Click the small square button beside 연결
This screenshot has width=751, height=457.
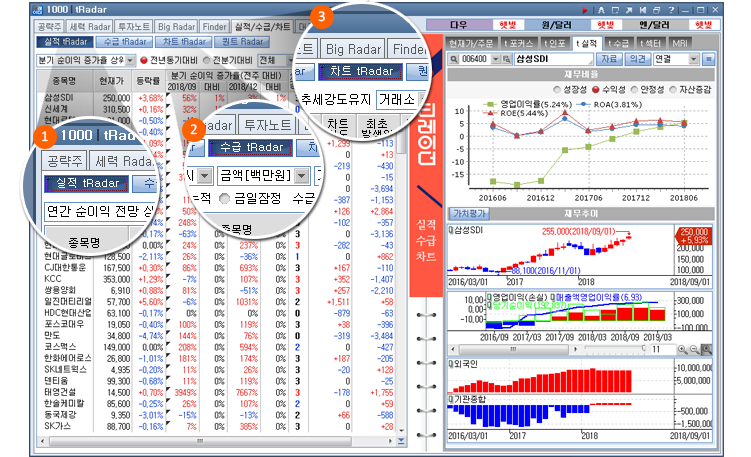click(708, 59)
